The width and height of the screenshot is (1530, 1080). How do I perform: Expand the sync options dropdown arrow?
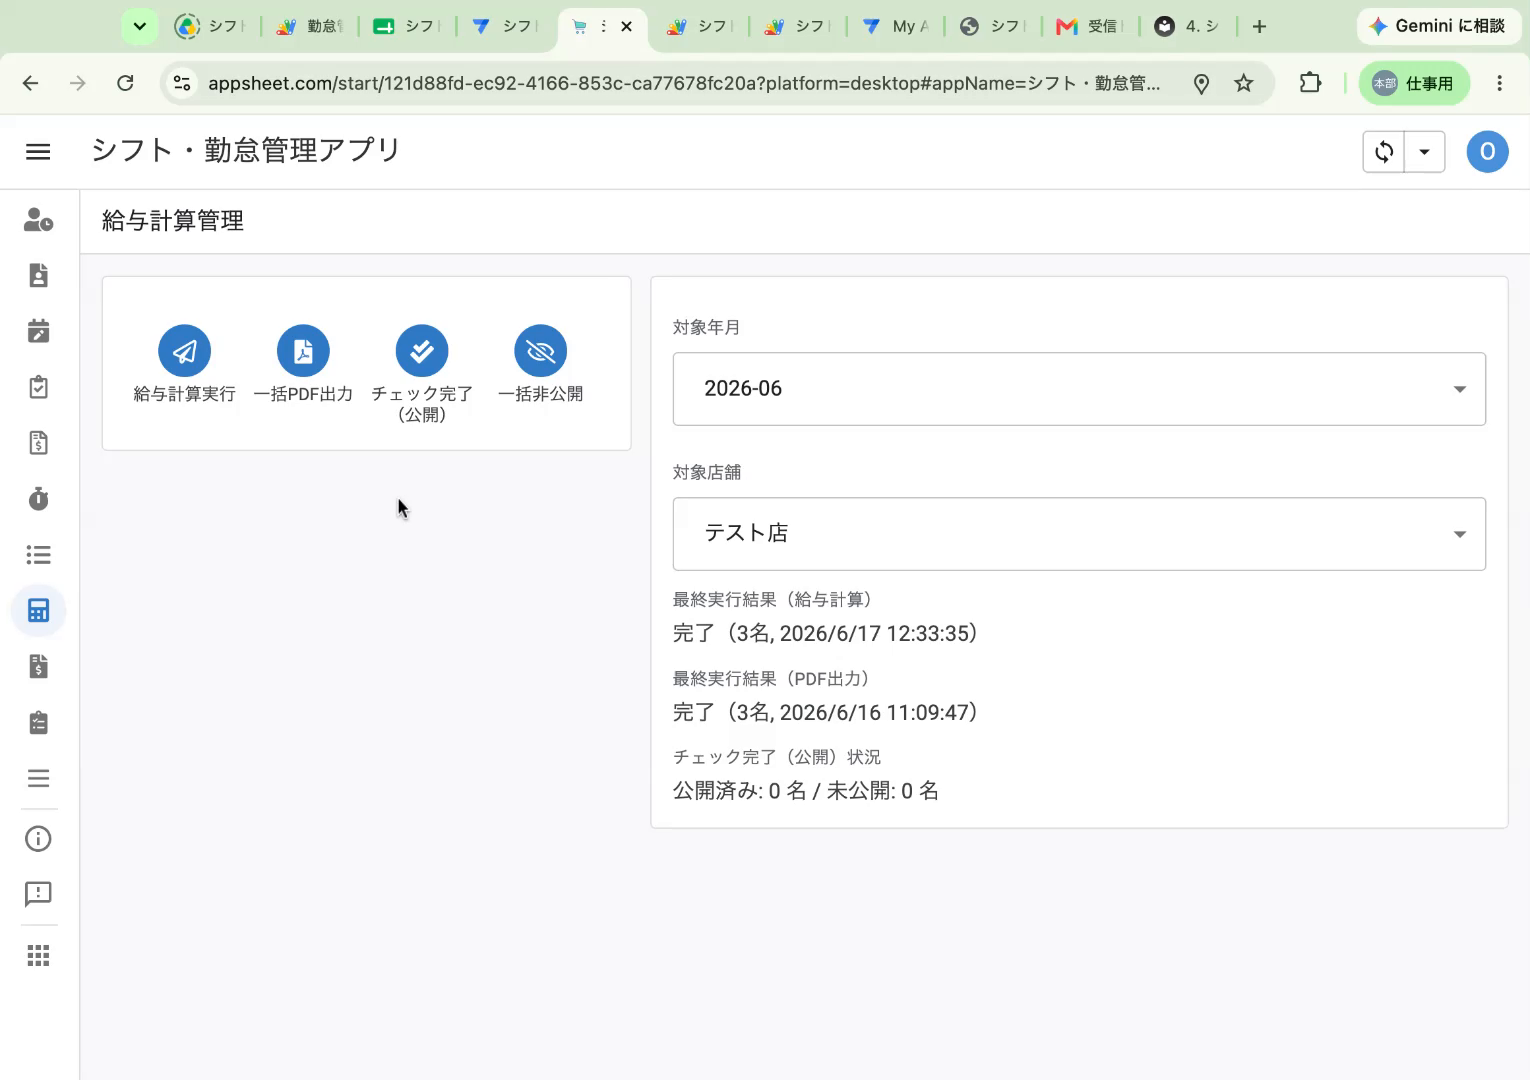[1425, 152]
